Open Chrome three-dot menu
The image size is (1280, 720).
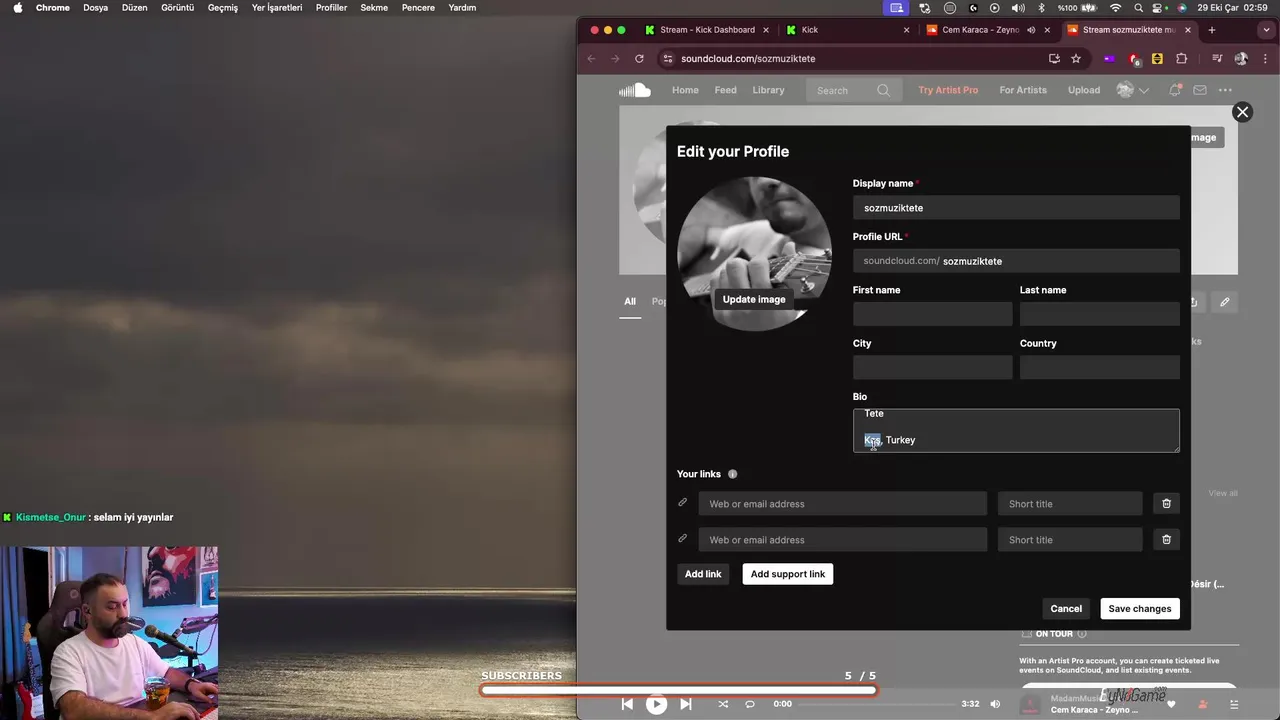tap(1265, 59)
